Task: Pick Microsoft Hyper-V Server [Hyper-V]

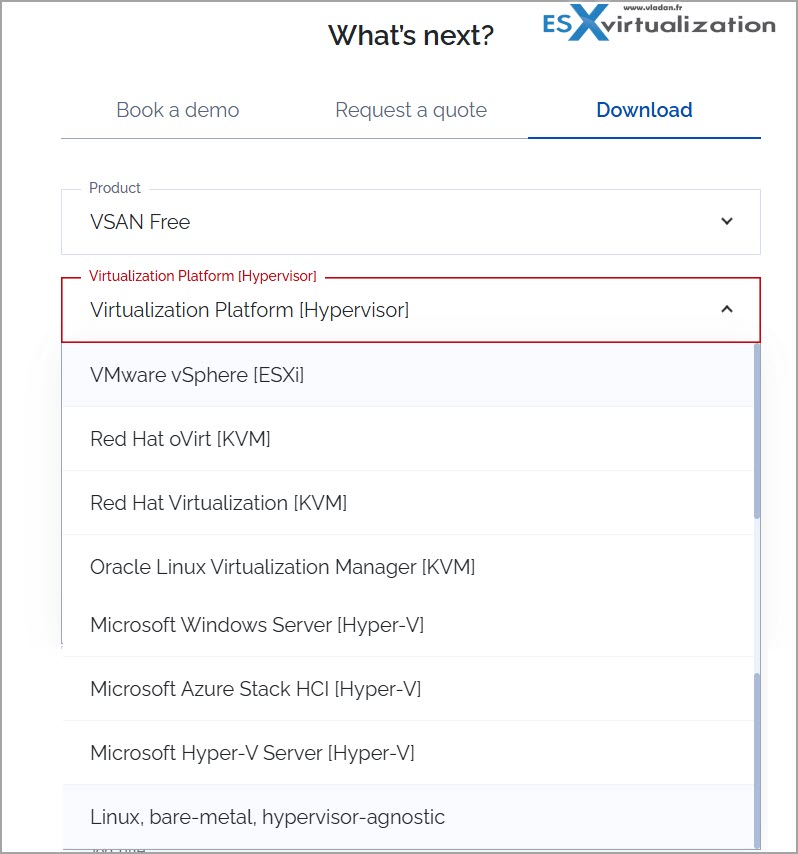Action: [407, 753]
